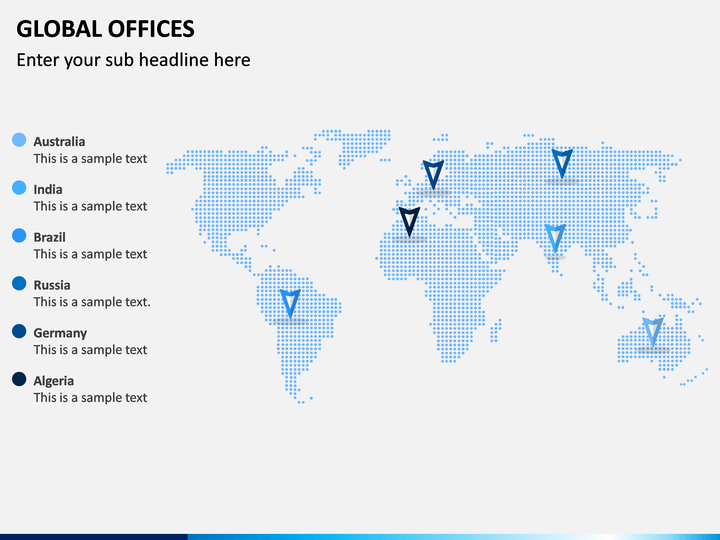Click sample text under India
This screenshot has width=720, height=540.
pyautogui.click(x=90, y=207)
